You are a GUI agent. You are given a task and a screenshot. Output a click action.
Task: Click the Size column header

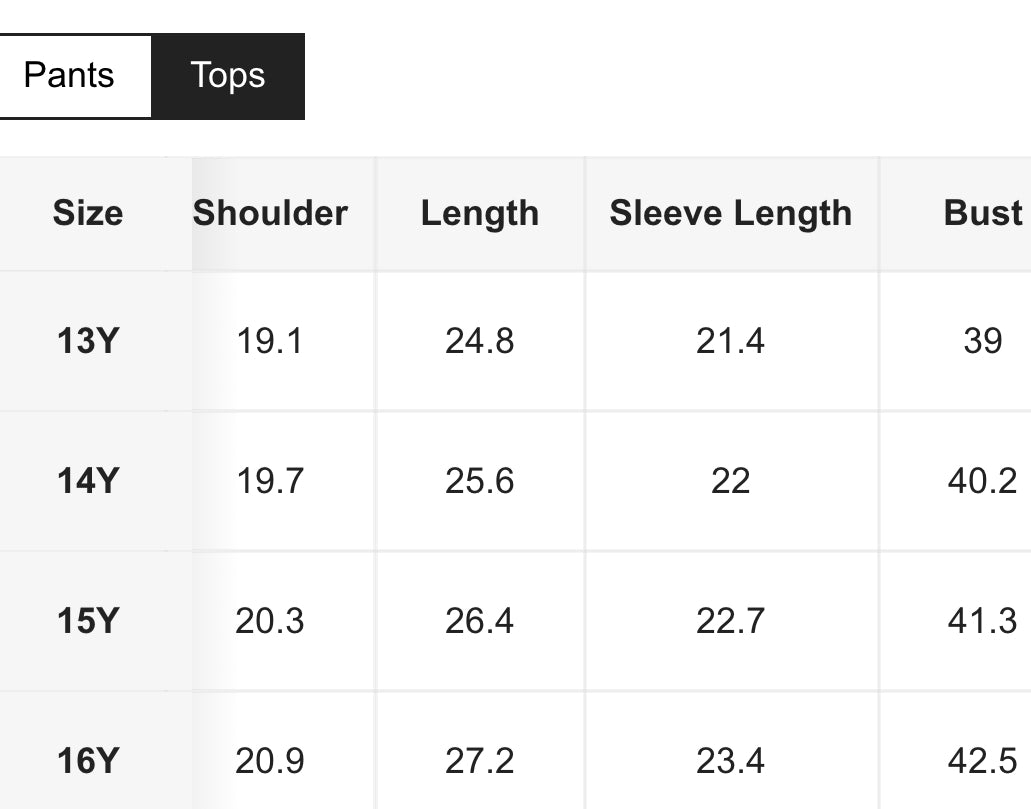point(88,213)
